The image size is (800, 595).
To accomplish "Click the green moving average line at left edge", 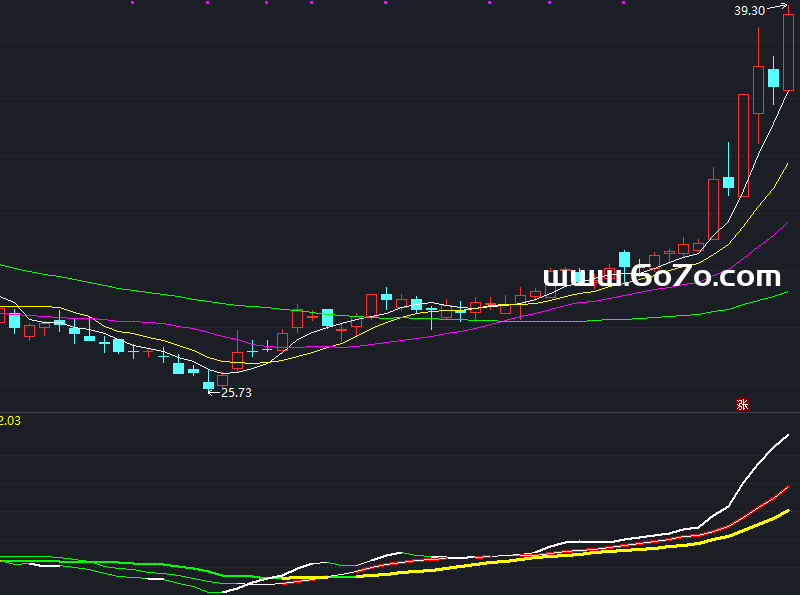I will click(x=6, y=266).
